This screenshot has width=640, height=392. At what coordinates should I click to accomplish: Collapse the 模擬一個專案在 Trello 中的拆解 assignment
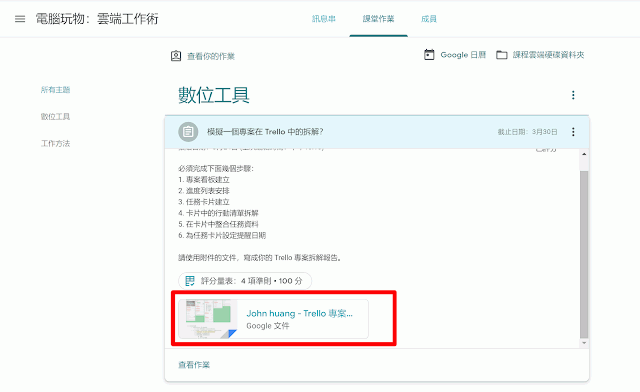pyautogui.click(x=265, y=132)
